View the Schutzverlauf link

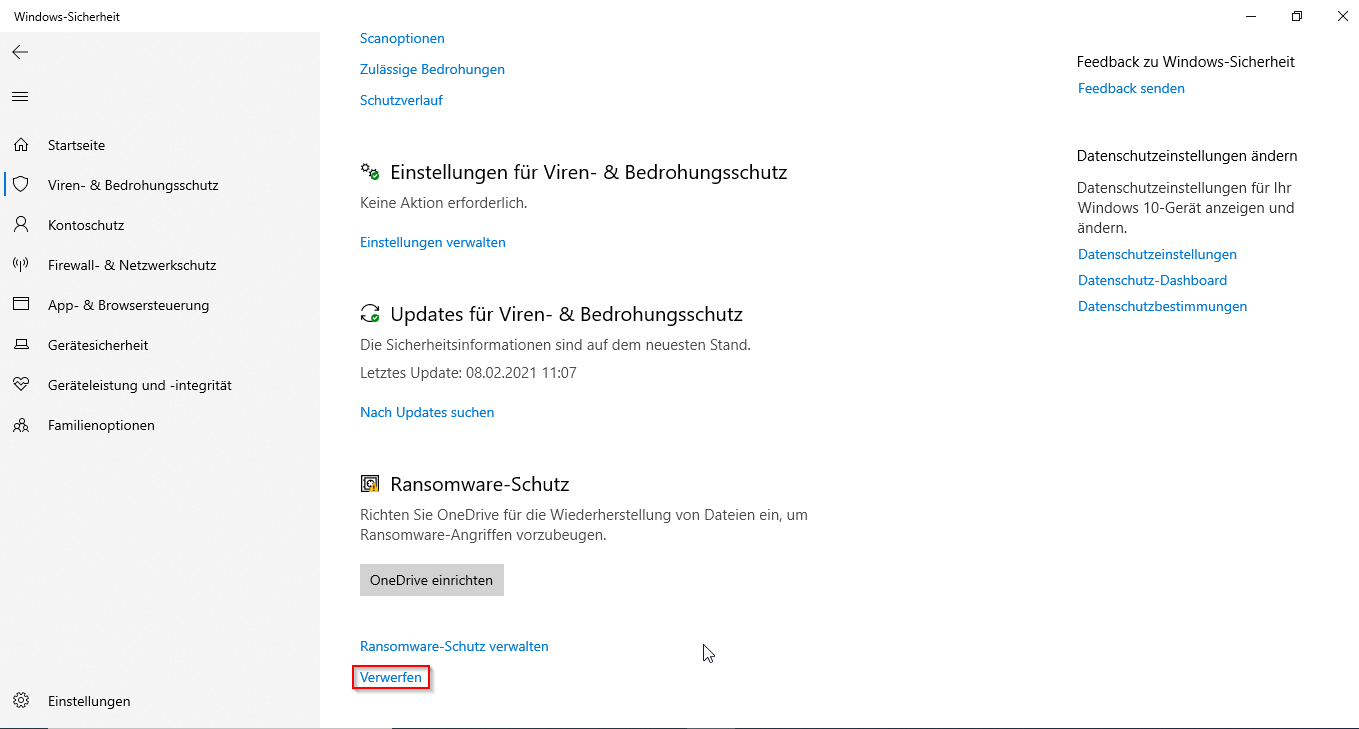point(401,100)
